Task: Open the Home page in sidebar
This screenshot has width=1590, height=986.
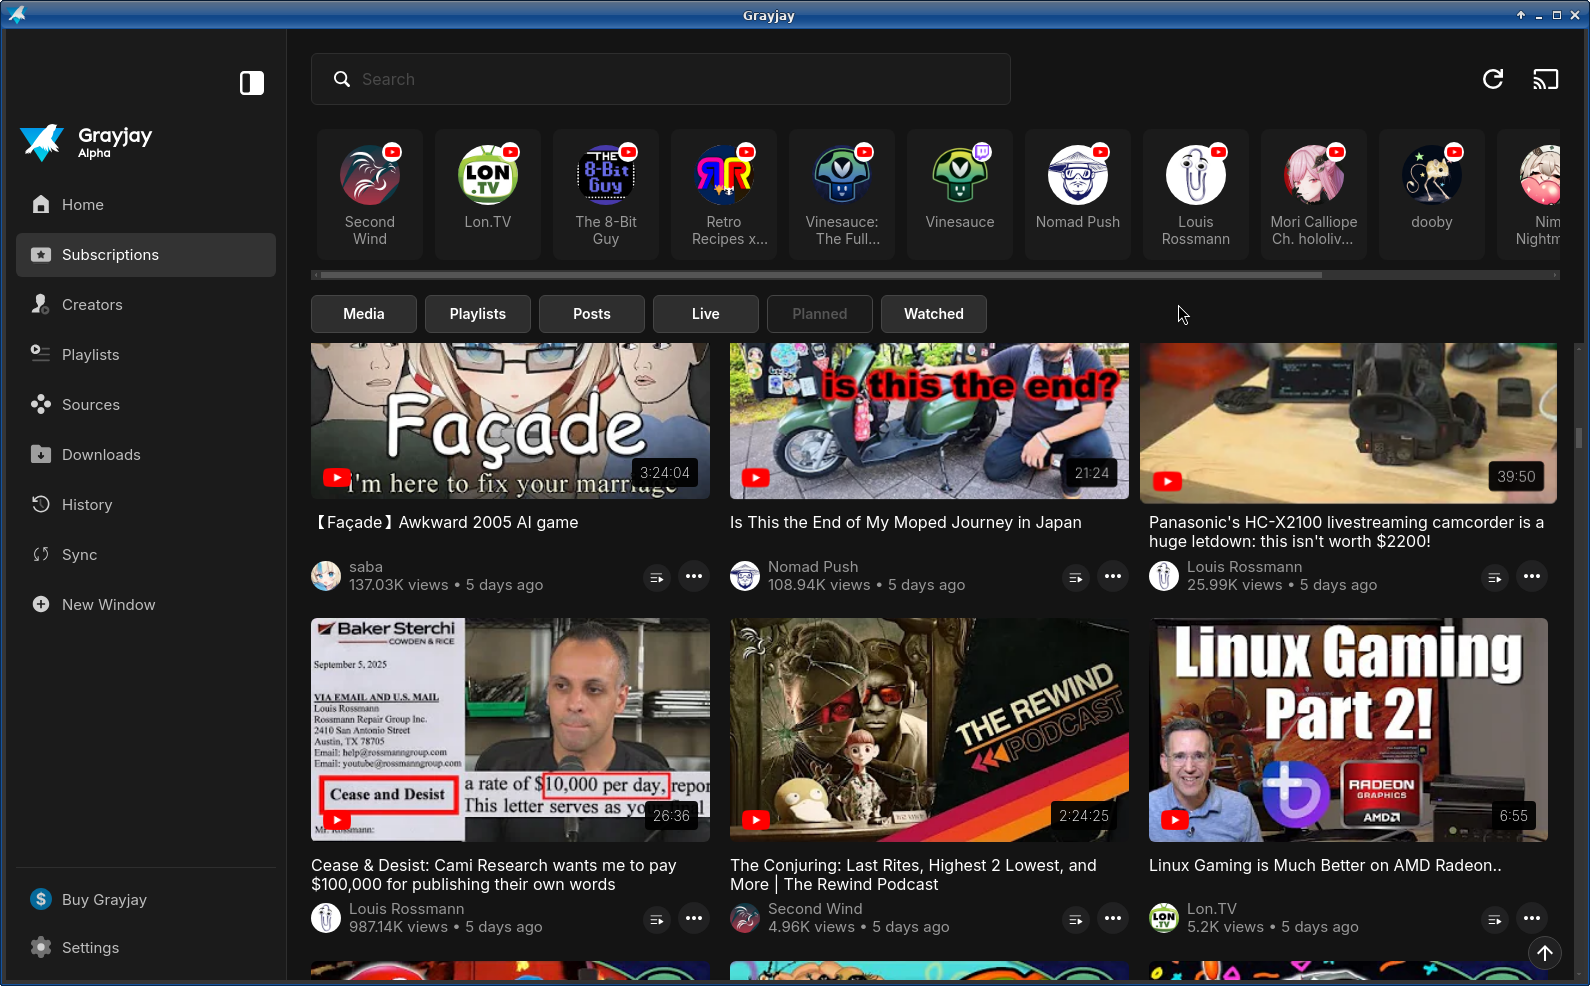Action: point(146,205)
